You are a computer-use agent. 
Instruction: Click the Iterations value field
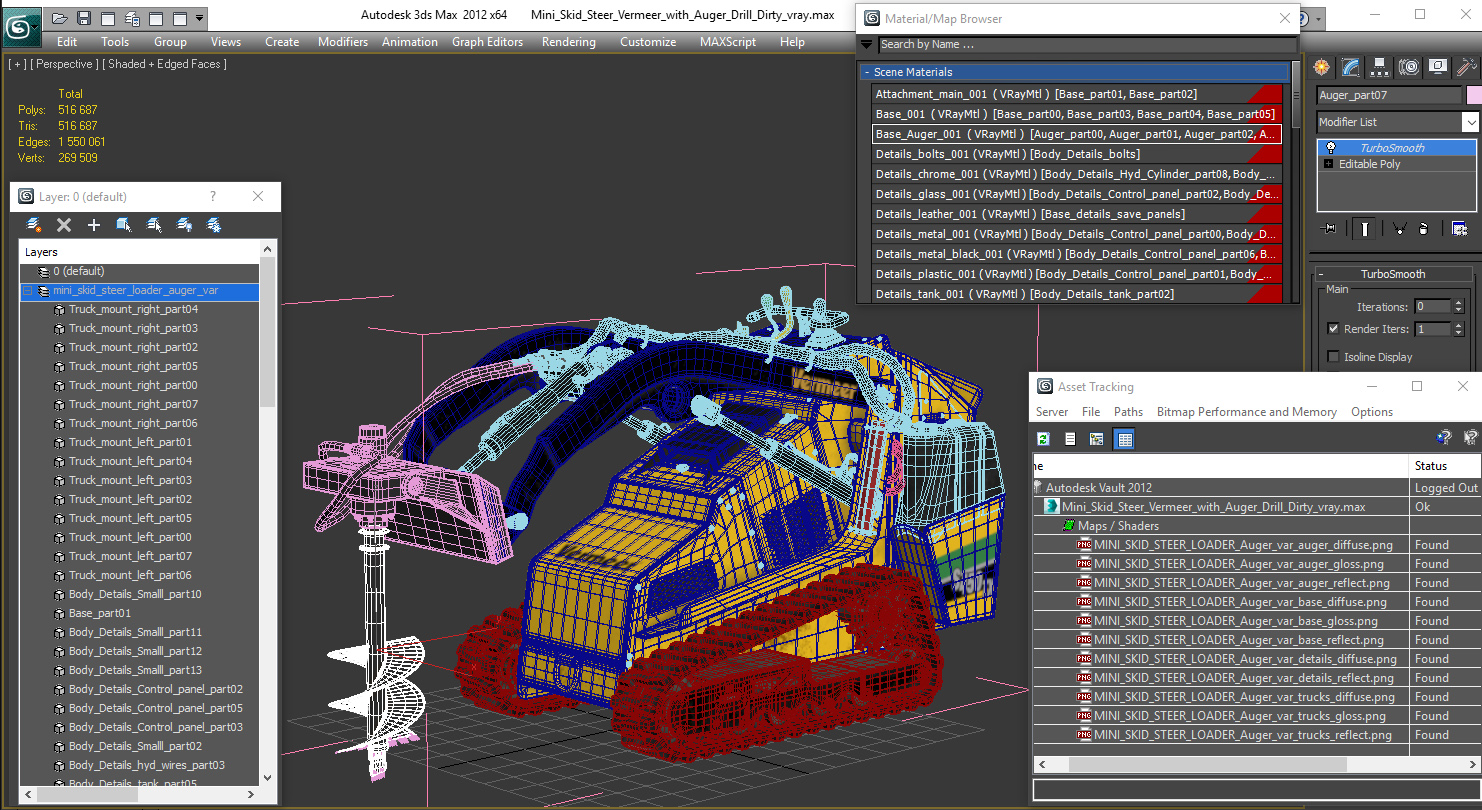click(1431, 307)
